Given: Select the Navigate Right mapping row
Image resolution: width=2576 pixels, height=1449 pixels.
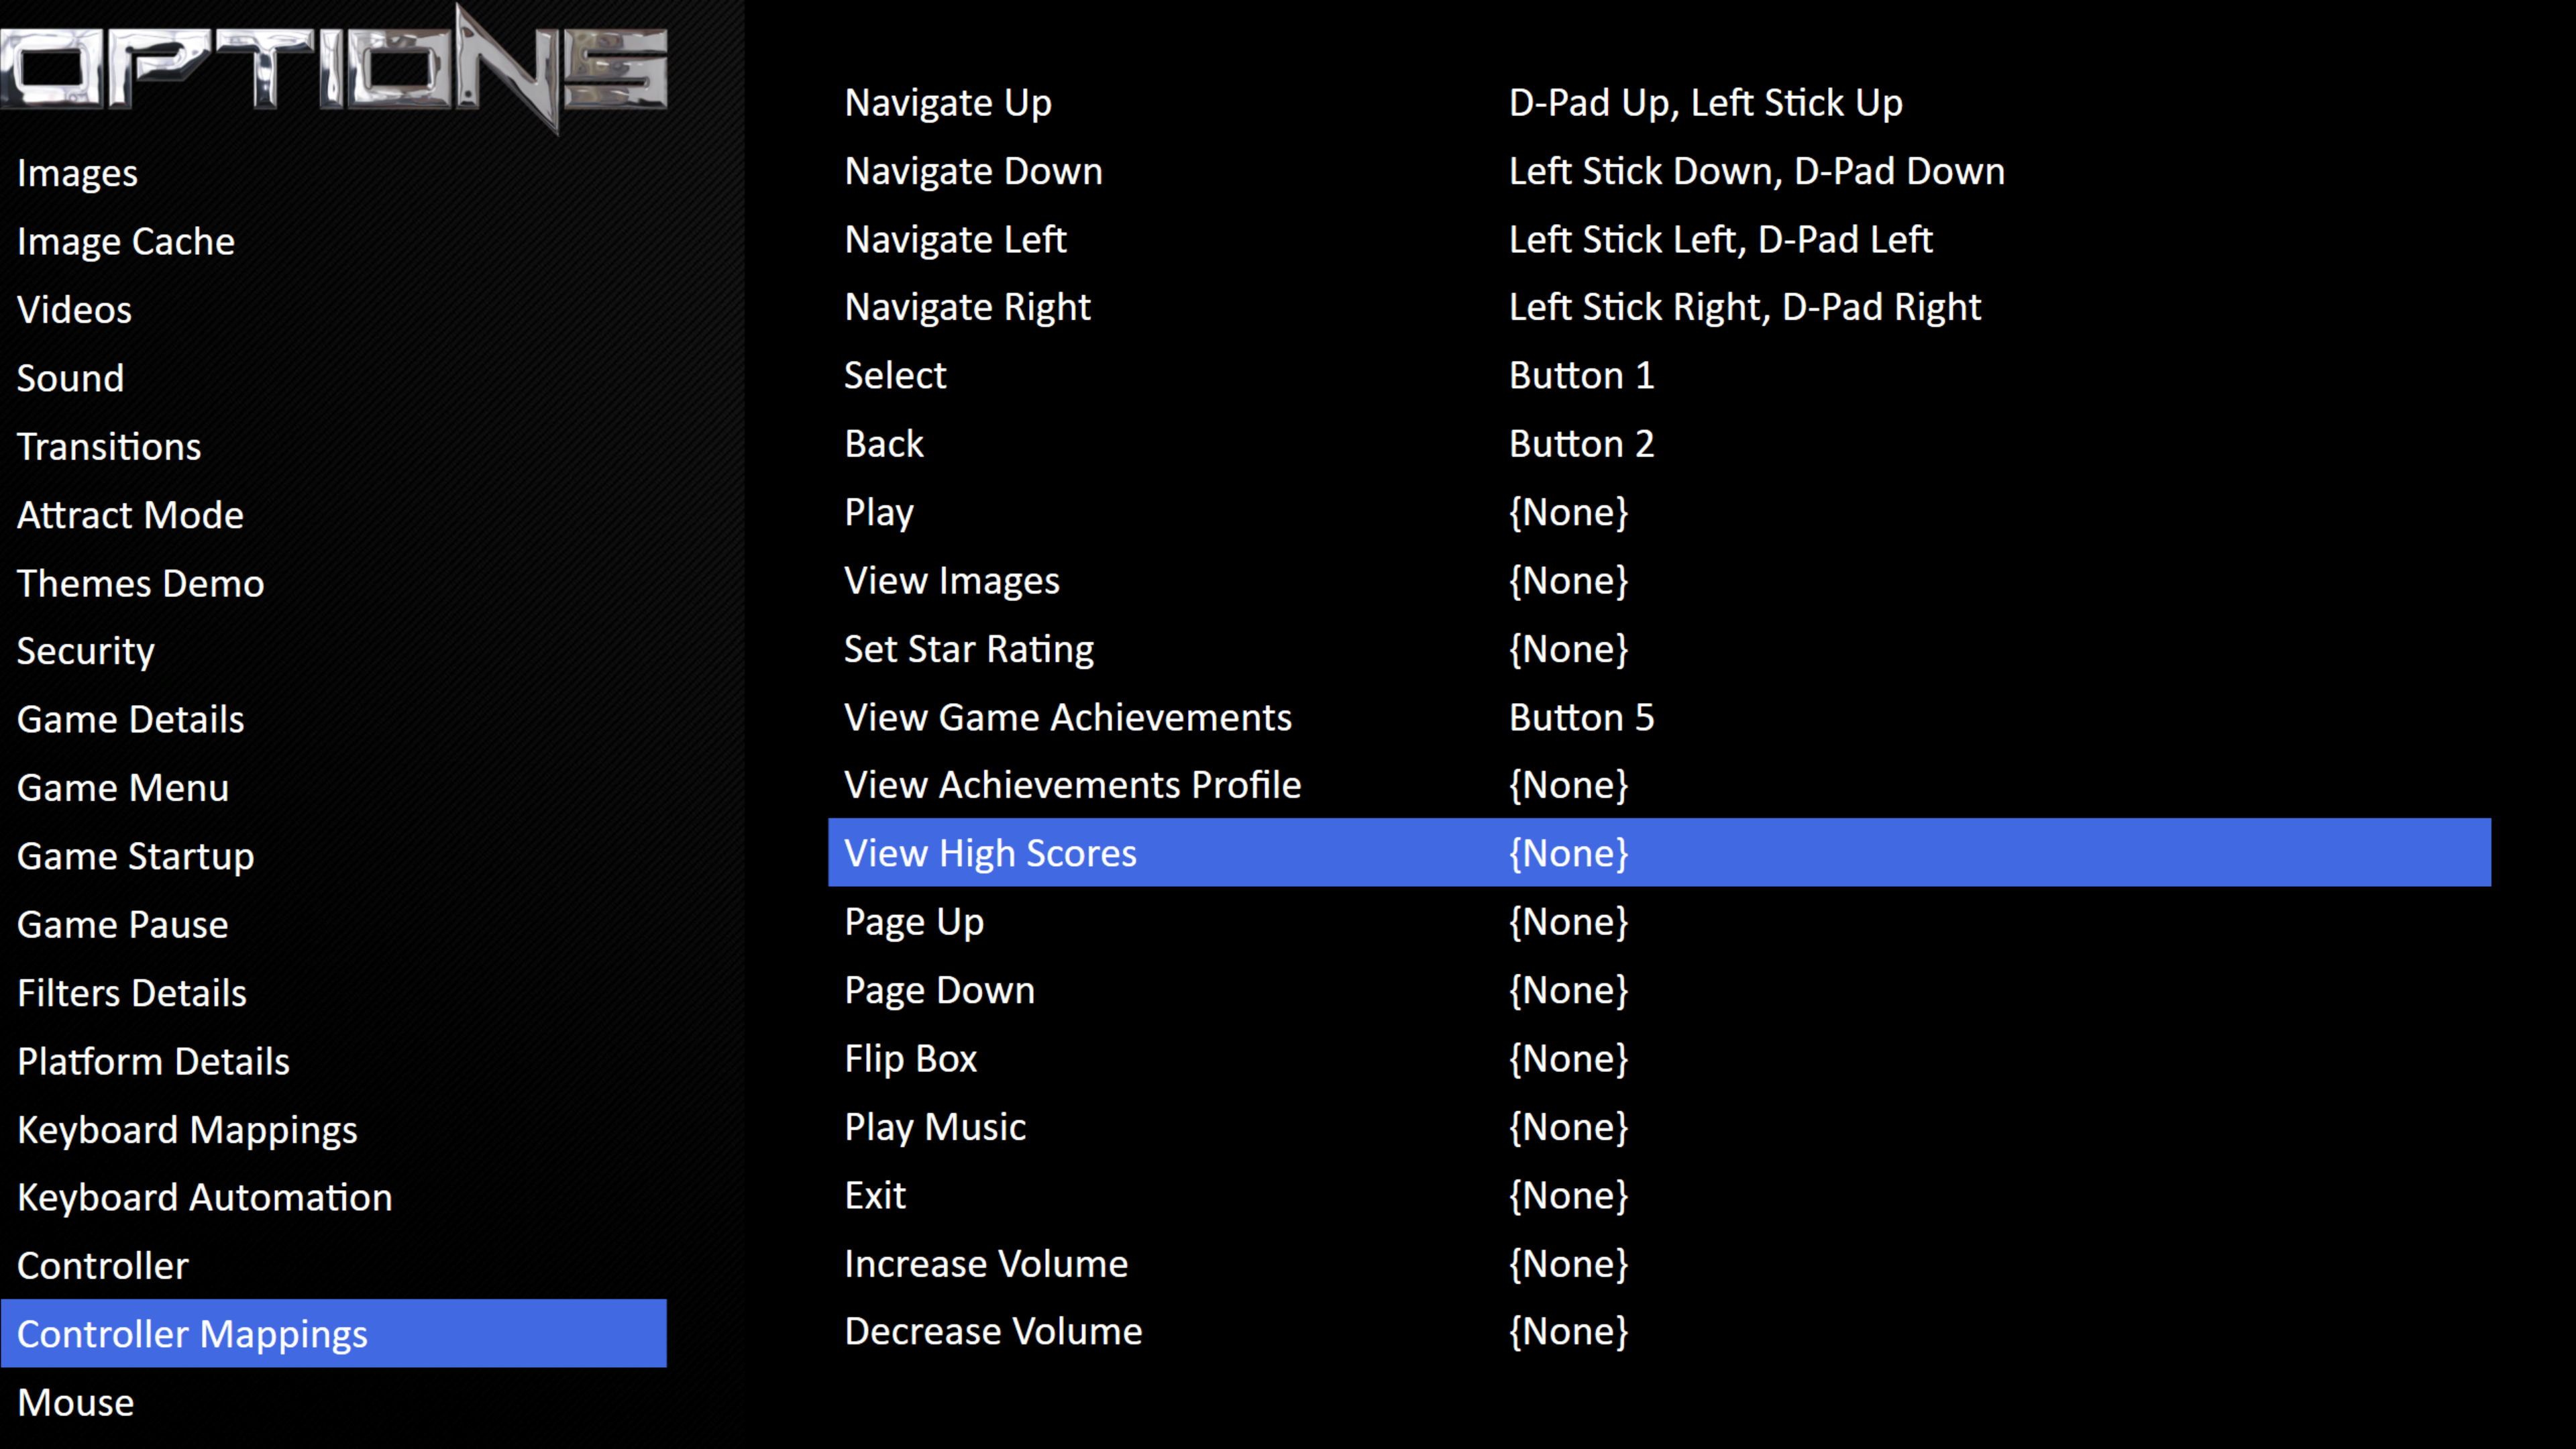Looking at the screenshot, I should click(x=1660, y=307).
